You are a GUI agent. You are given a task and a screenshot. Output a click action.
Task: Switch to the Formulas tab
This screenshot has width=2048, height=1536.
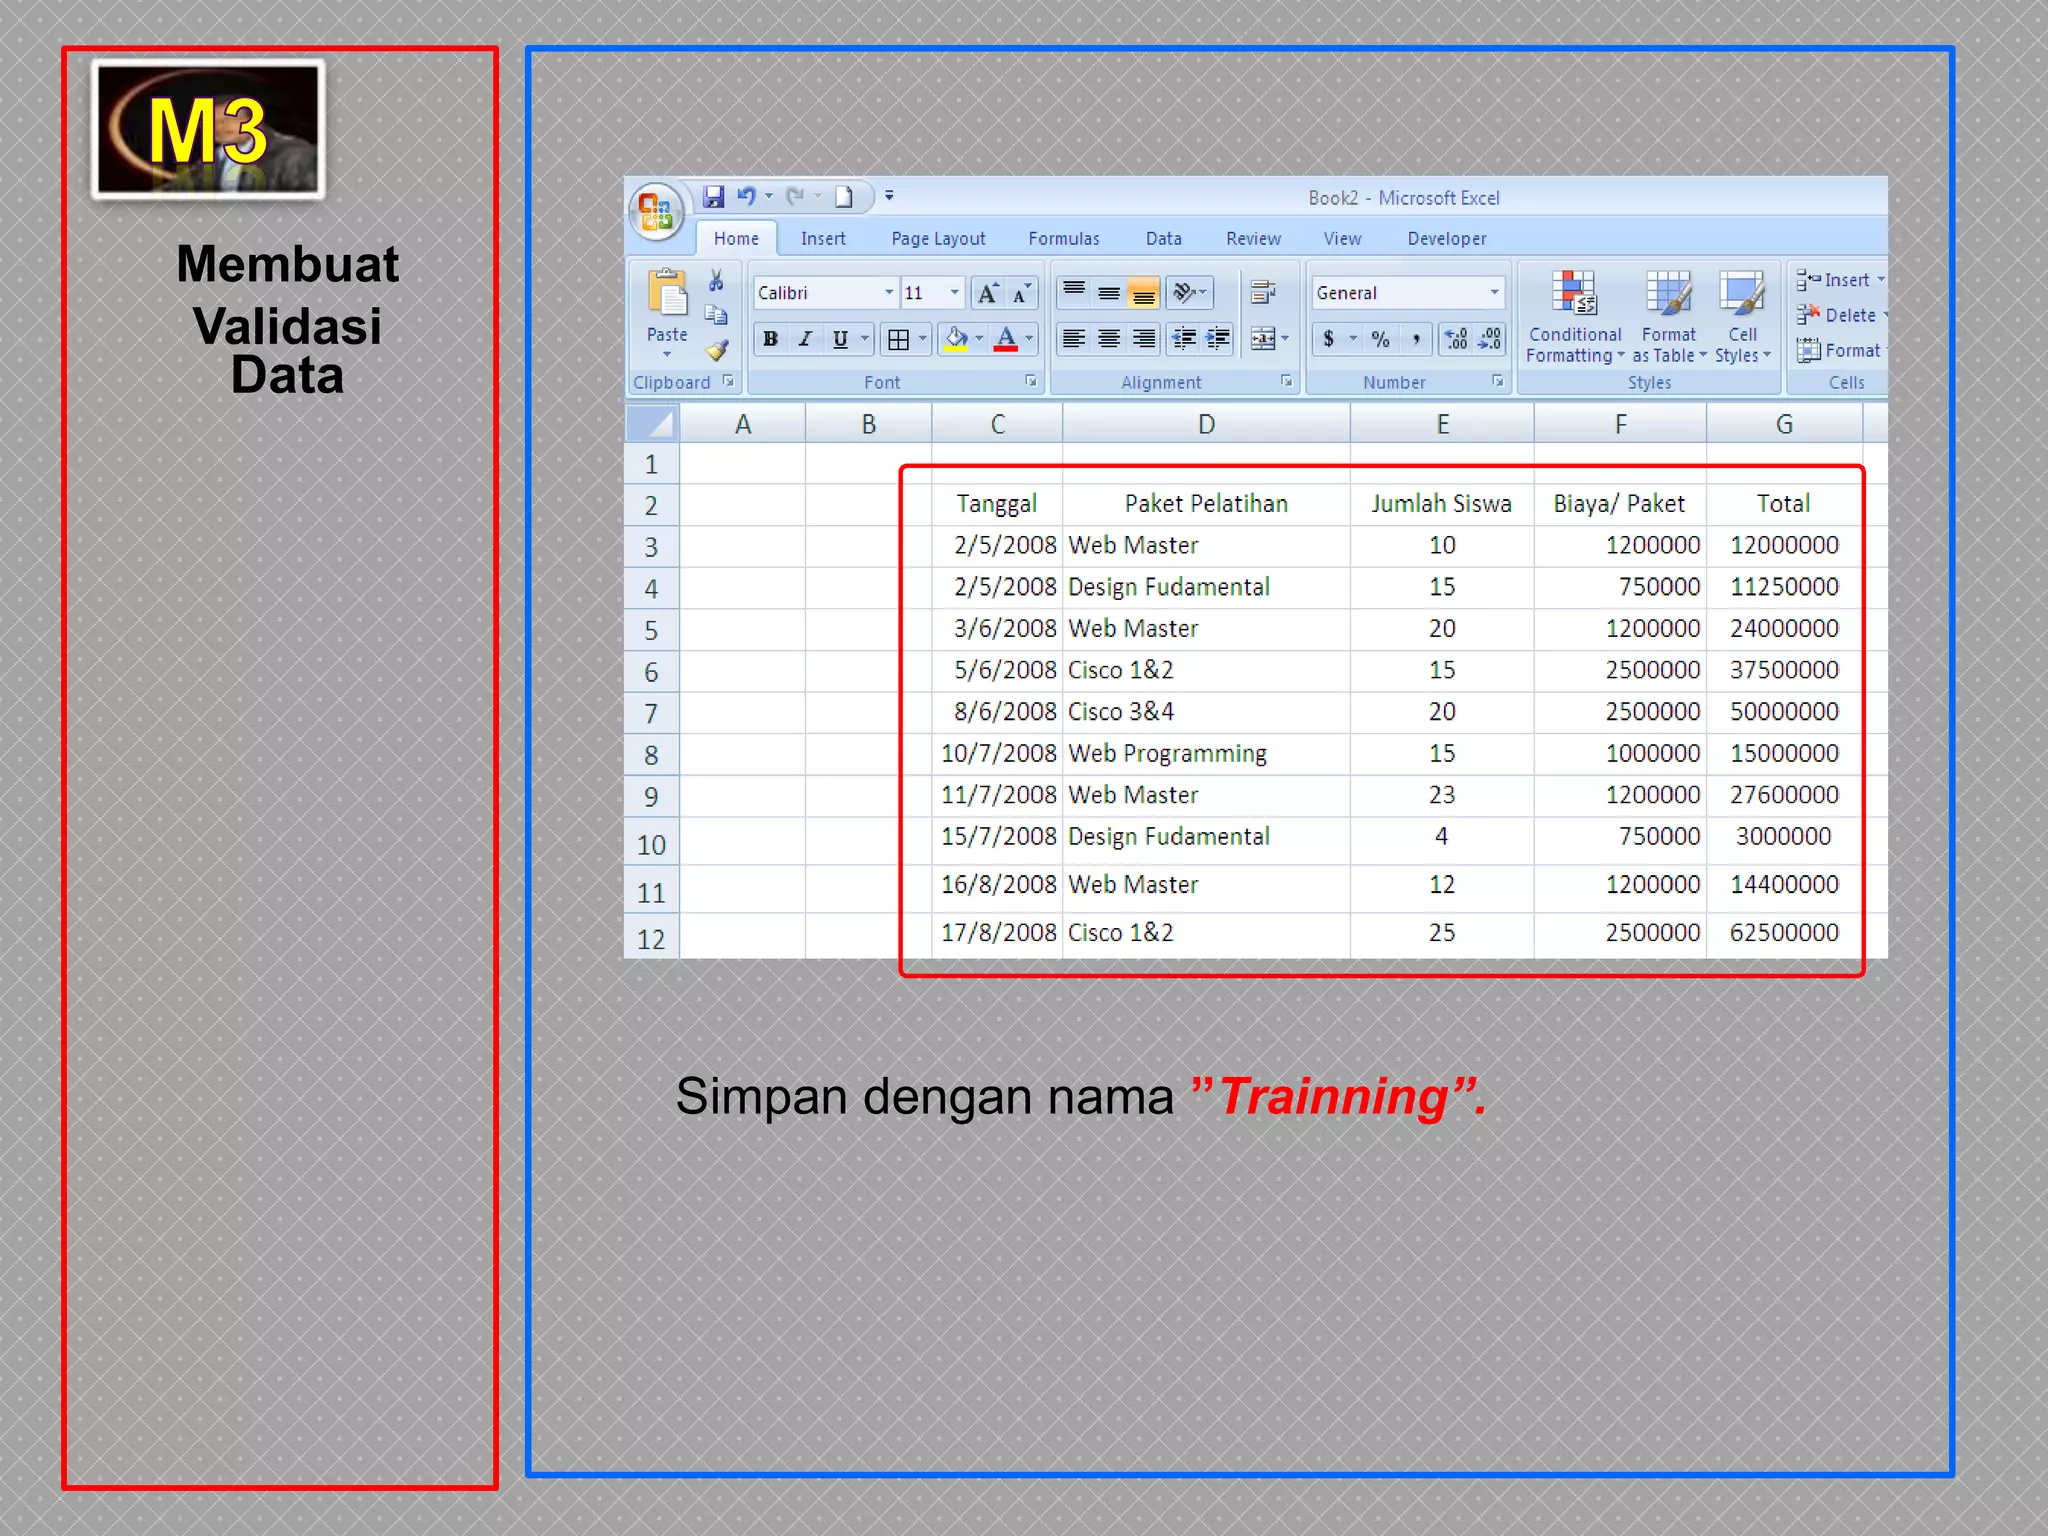[1063, 239]
